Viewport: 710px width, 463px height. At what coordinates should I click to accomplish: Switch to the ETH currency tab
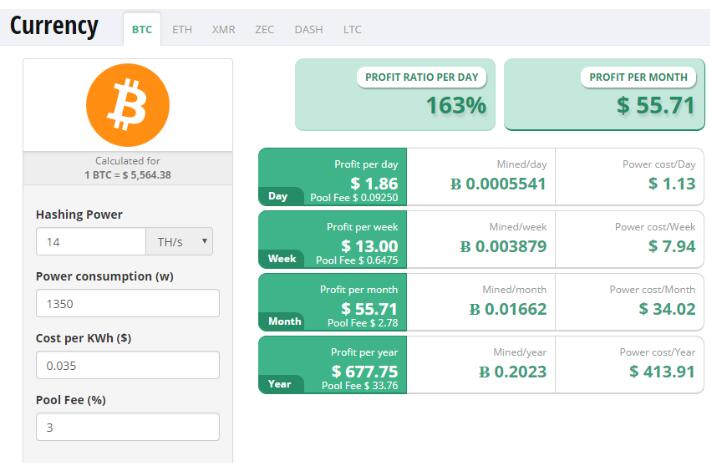[182, 29]
